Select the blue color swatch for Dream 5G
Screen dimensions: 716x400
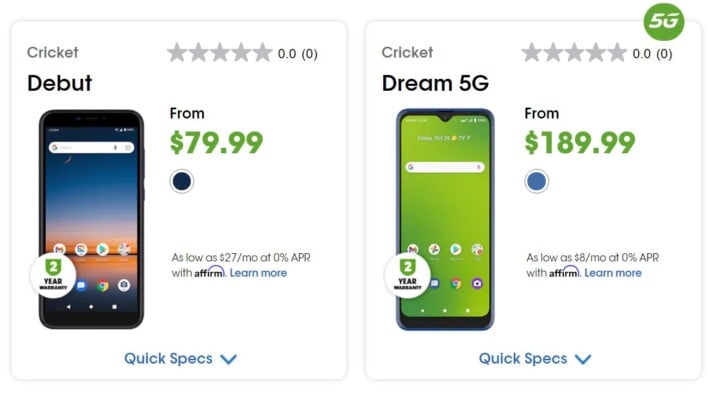(537, 181)
